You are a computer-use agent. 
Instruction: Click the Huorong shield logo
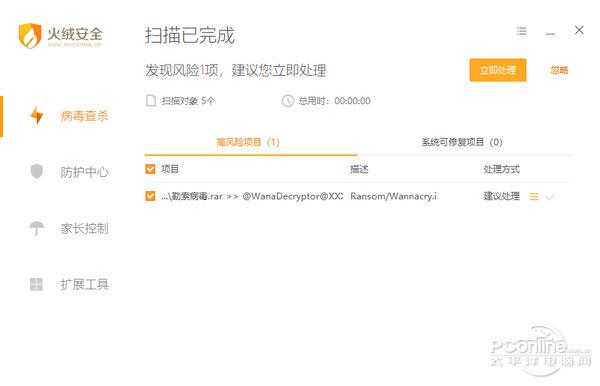pos(30,36)
